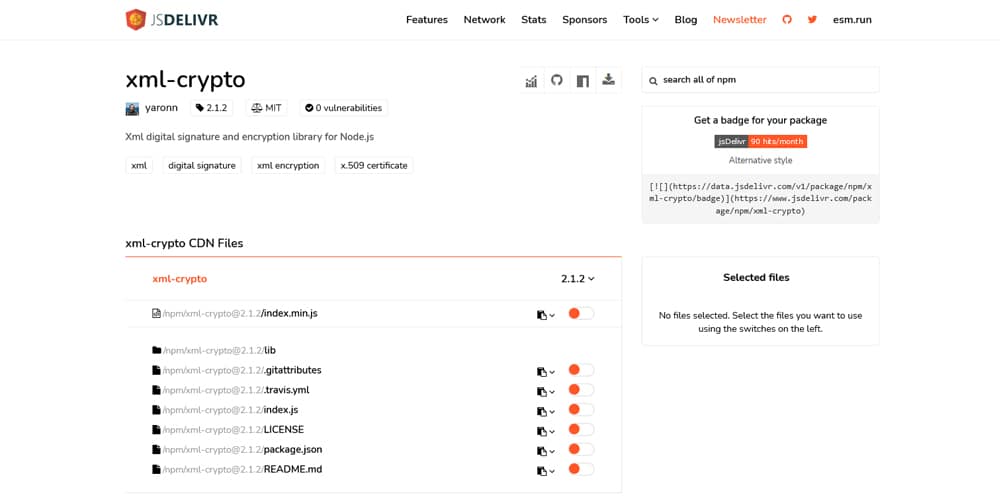Toggle the switch for package.json
This screenshot has height=500, width=1000.
(580, 450)
